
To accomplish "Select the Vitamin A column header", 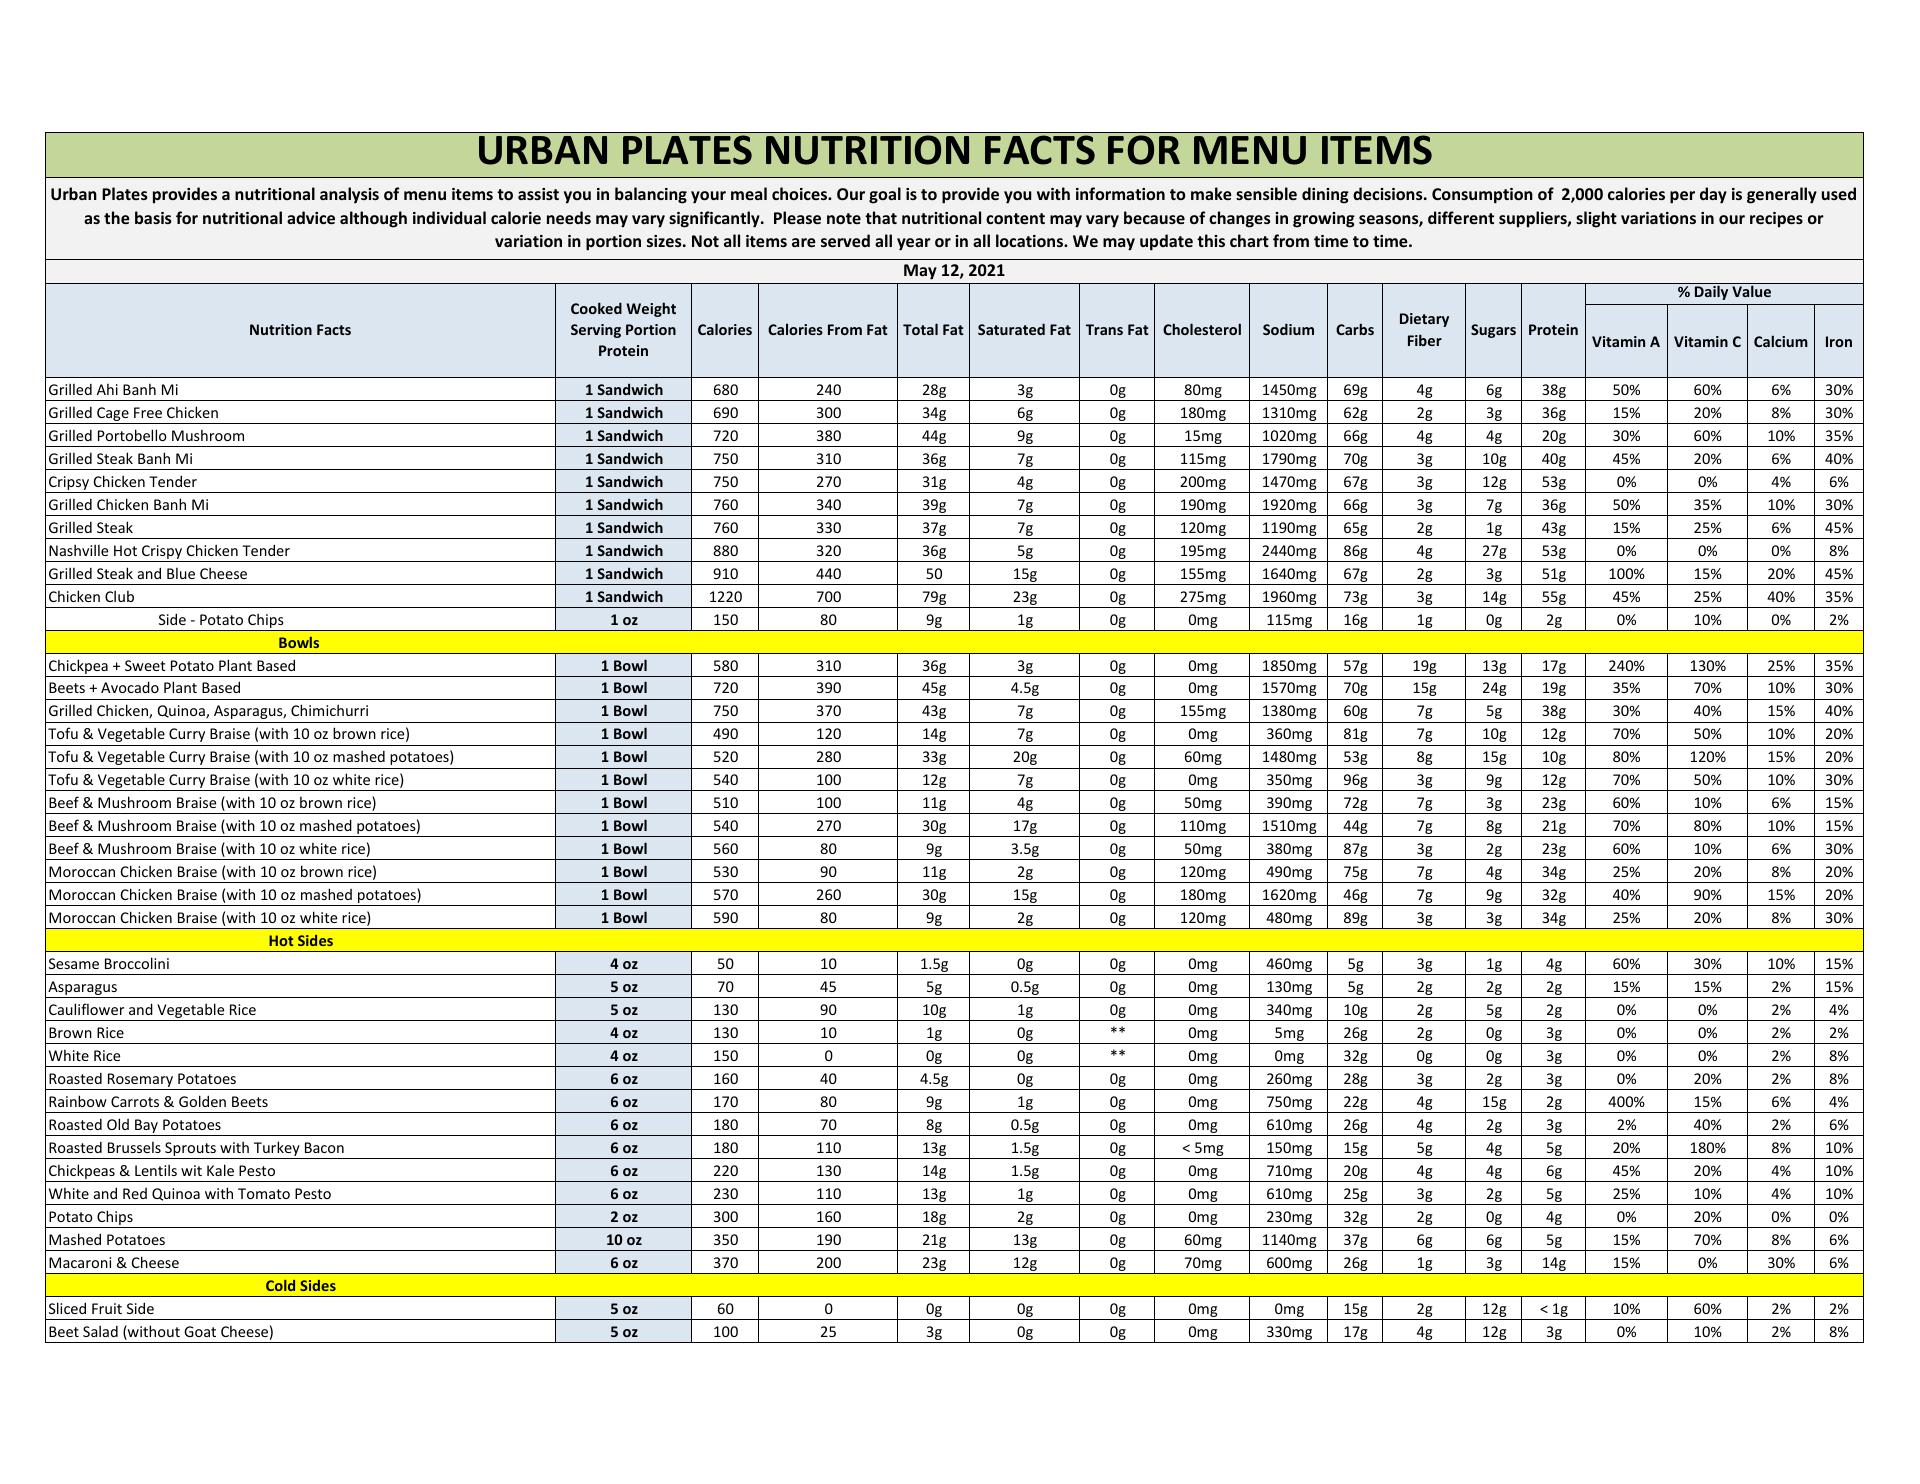I will click(1625, 342).
